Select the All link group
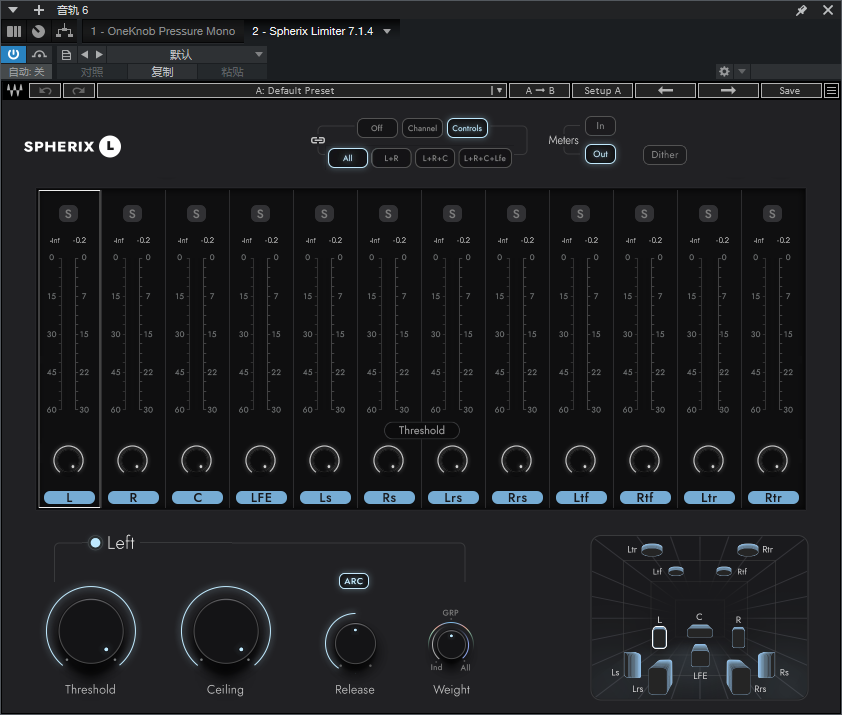 [x=348, y=158]
